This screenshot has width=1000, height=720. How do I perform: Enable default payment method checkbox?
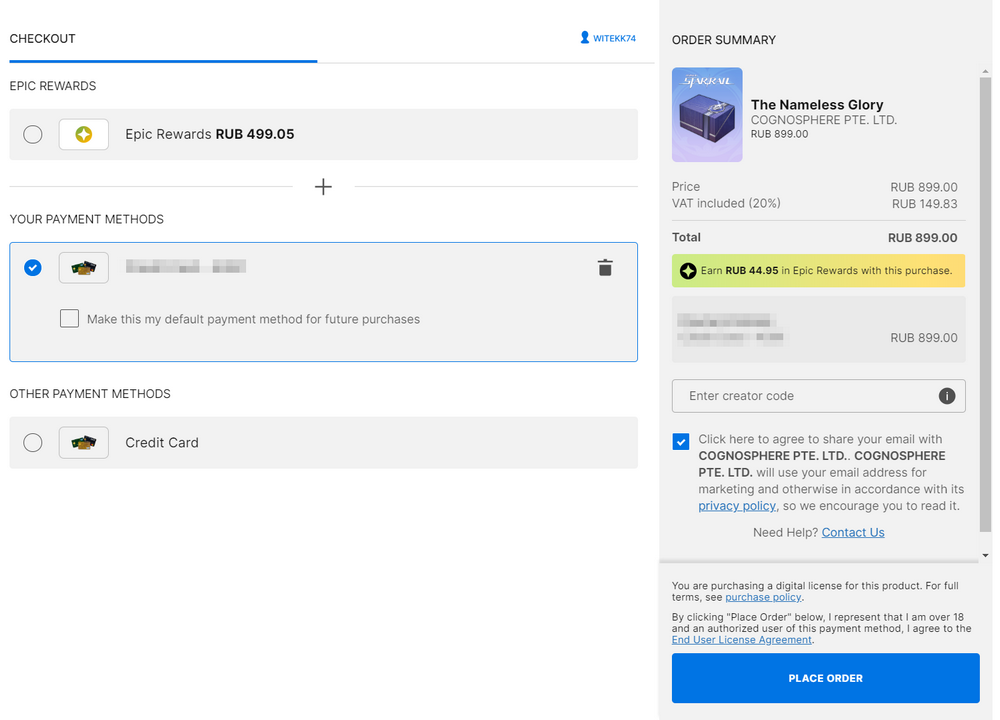pos(70,318)
